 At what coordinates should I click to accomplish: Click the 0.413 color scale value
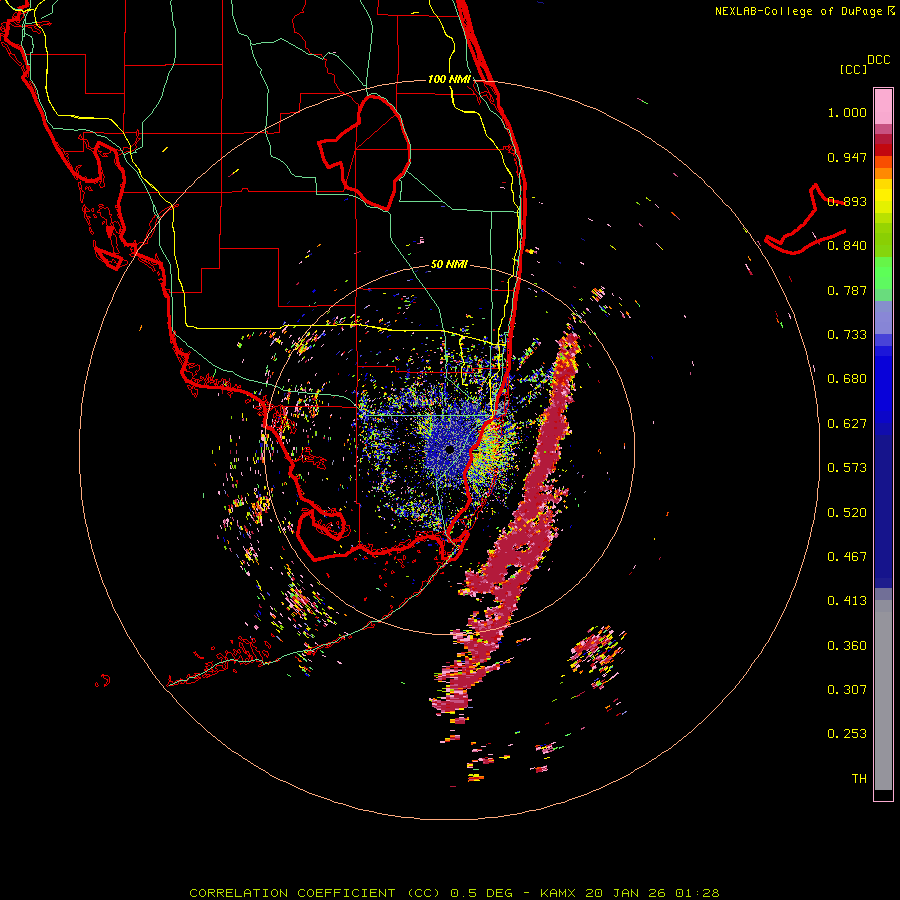coord(847,601)
